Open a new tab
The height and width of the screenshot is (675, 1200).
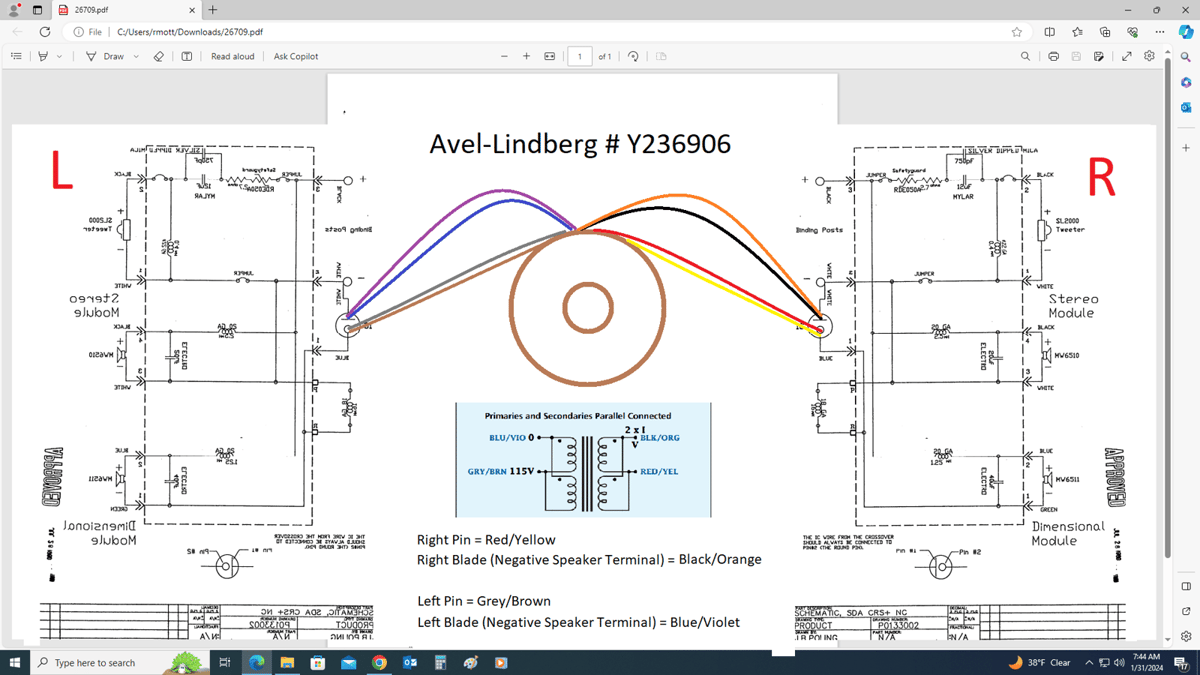213,10
